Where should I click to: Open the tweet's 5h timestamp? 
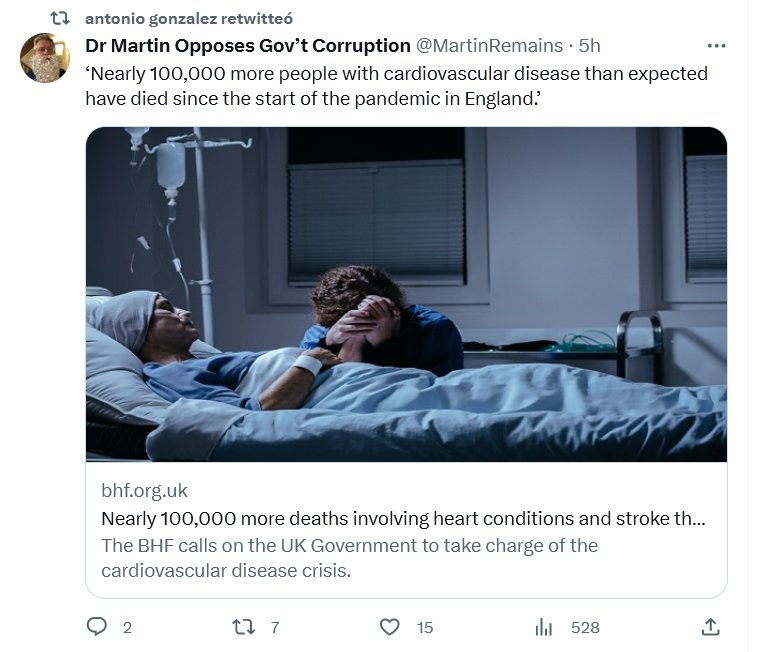(x=590, y=46)
